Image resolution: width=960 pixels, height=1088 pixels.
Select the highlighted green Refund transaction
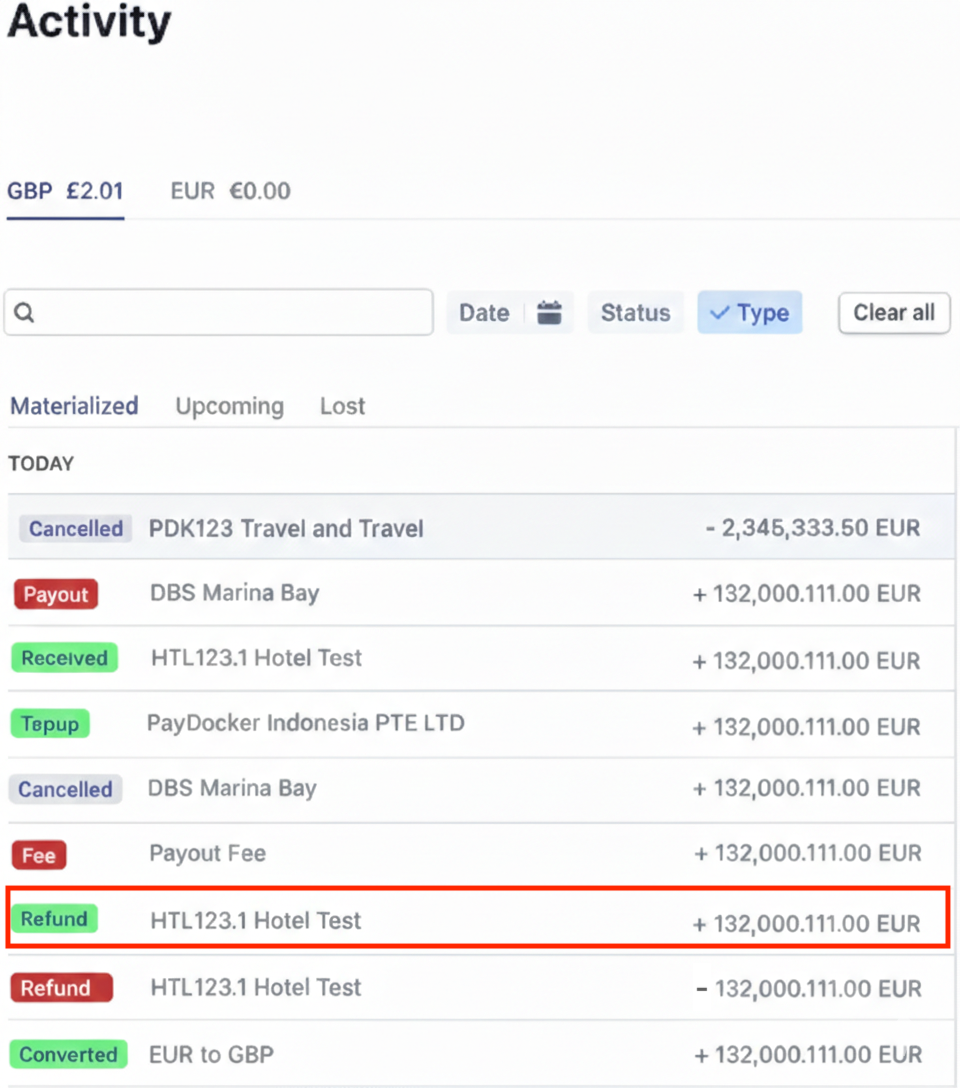coord(478,920)
